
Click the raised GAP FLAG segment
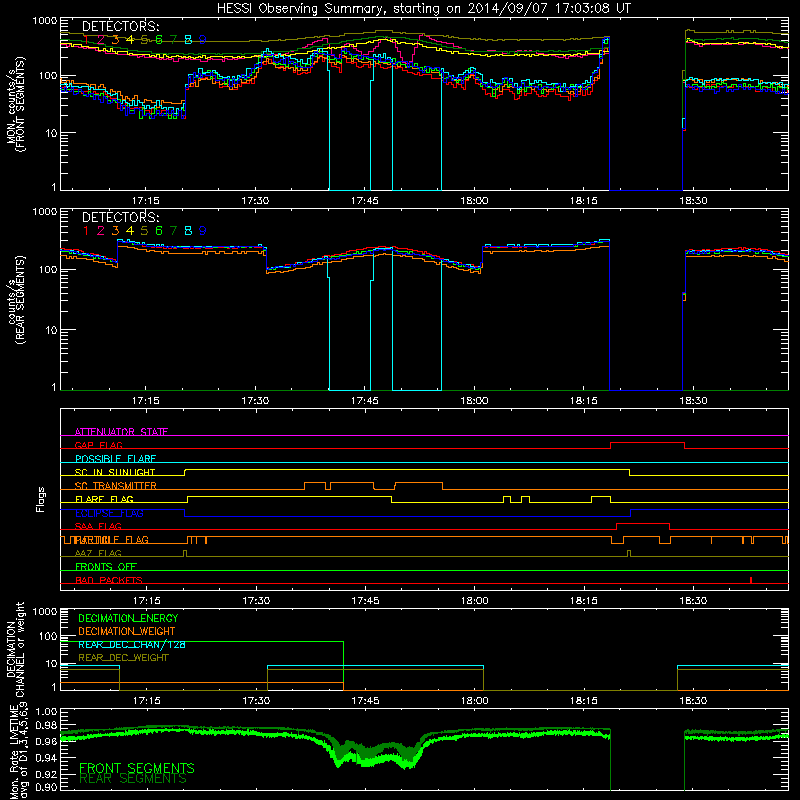point(647,443)
